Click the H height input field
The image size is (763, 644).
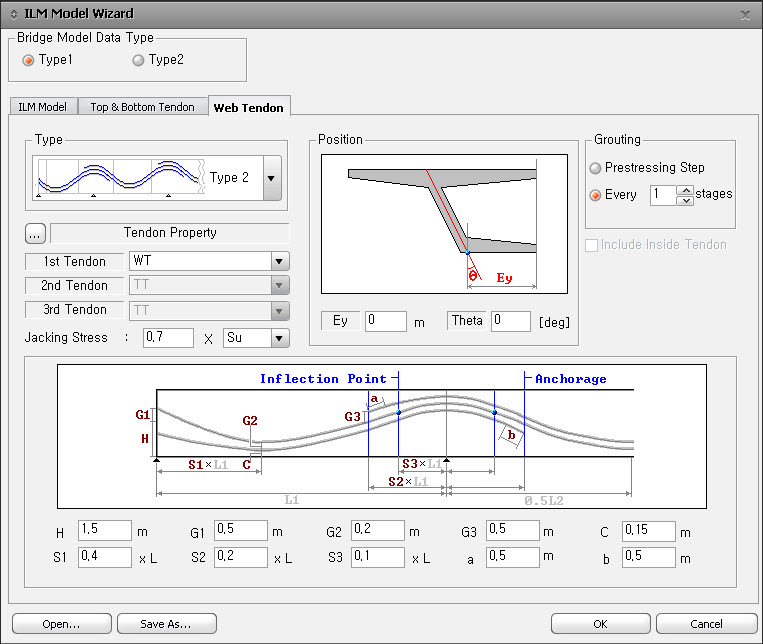pyautogui.click(x=104, y=531)
